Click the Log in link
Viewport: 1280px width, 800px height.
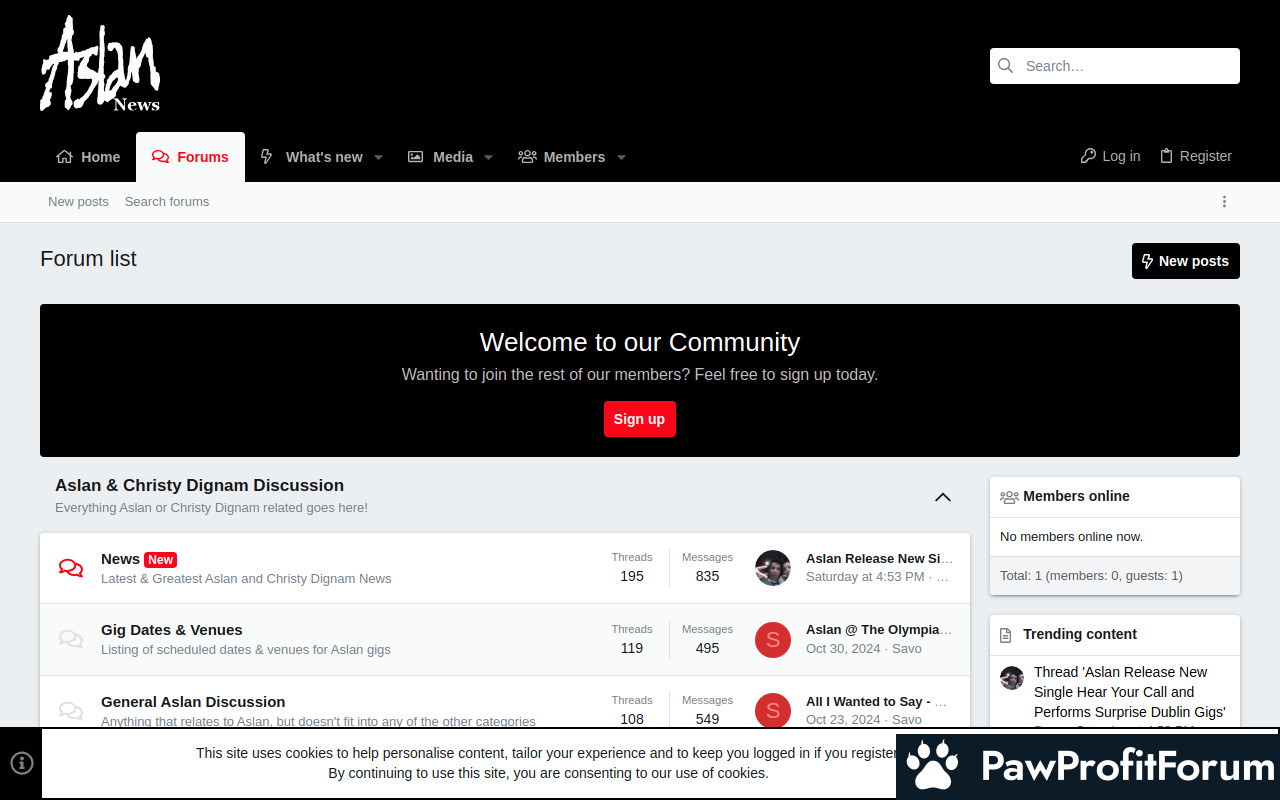pos(1110,156)
